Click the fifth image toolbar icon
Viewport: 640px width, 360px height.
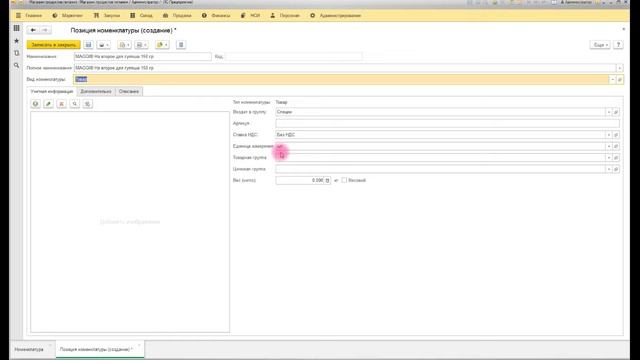click(88, 104)
